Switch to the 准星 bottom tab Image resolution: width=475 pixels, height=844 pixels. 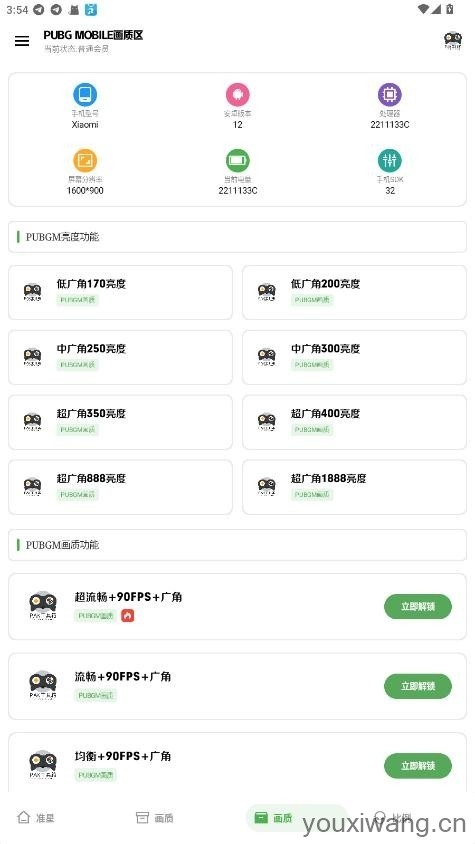pos(36,818)
